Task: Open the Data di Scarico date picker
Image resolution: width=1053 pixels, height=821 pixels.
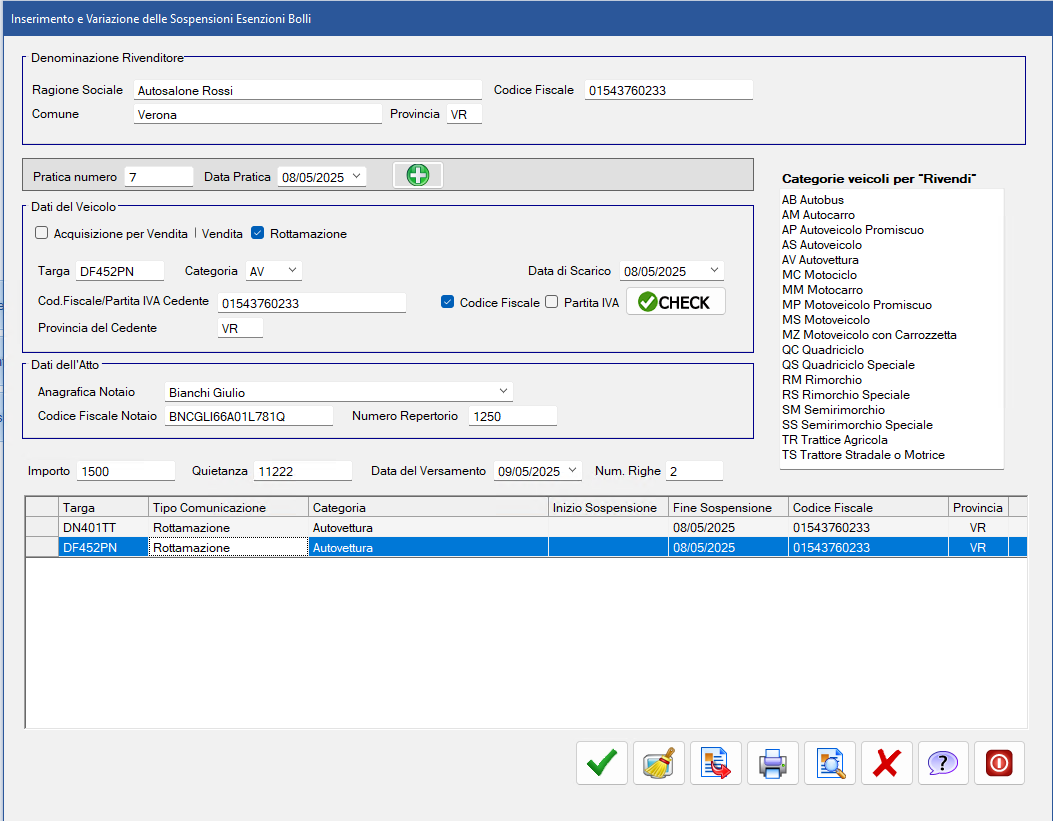Action: click(x=714, y=271)
